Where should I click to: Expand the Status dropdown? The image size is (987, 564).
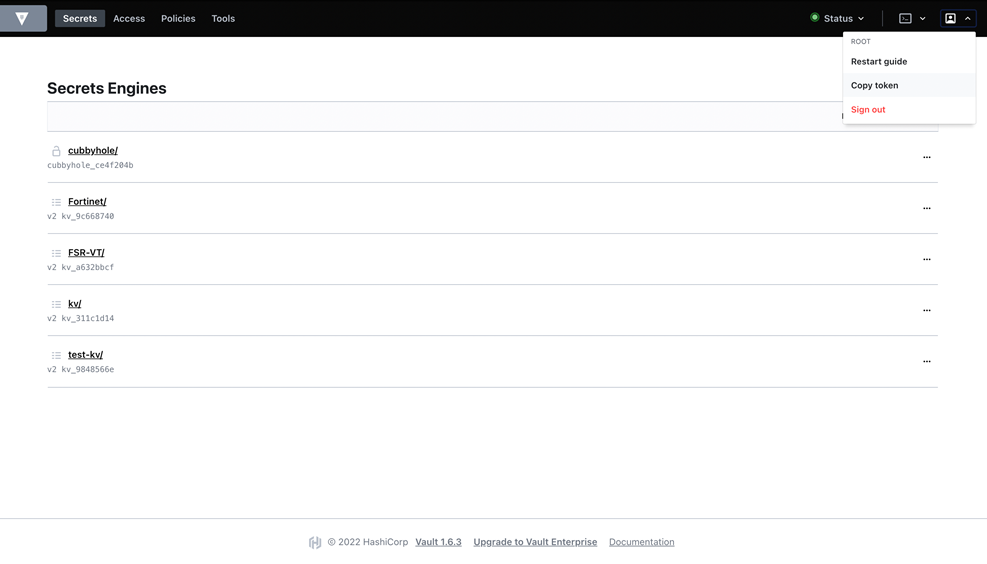pyautogui.click(x=838, y=18)
